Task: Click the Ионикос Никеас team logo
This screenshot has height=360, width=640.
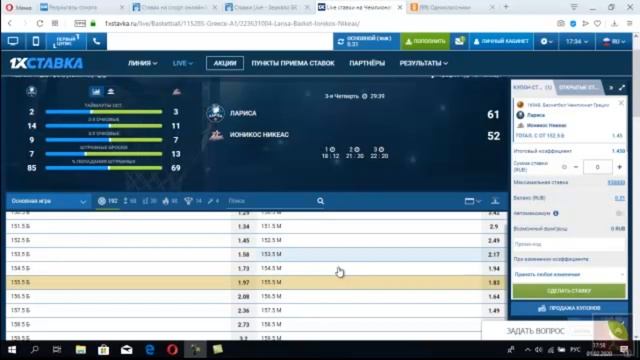Action: pos(216,135)
